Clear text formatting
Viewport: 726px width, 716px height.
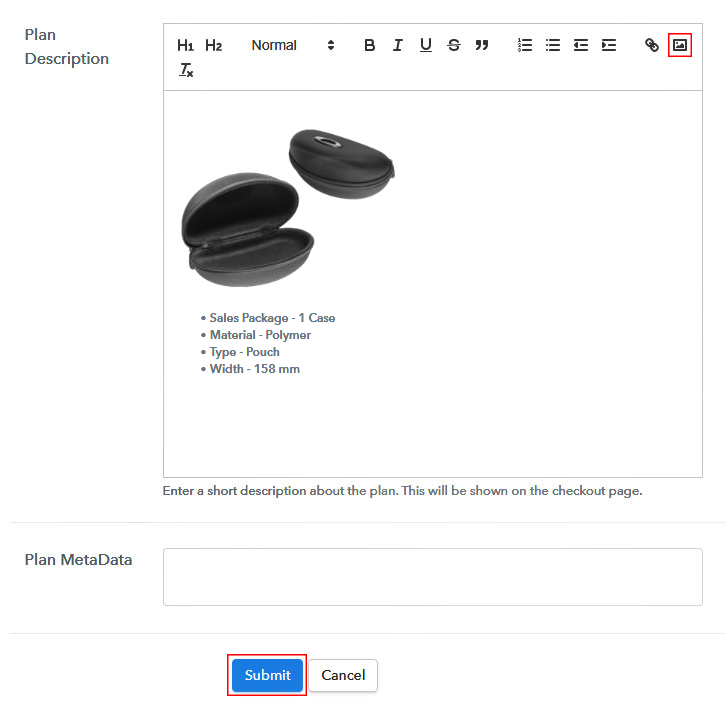click(186, 70)
